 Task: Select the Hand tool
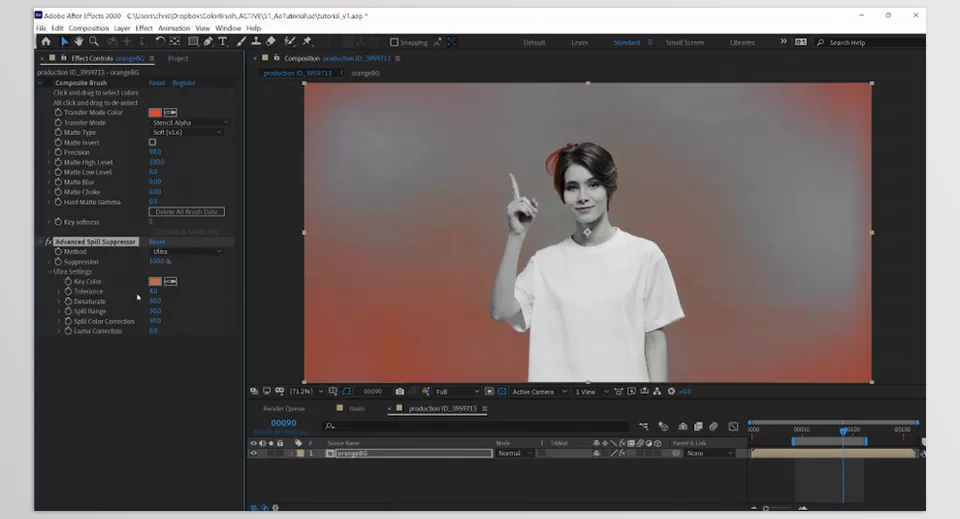click(79, 42)
